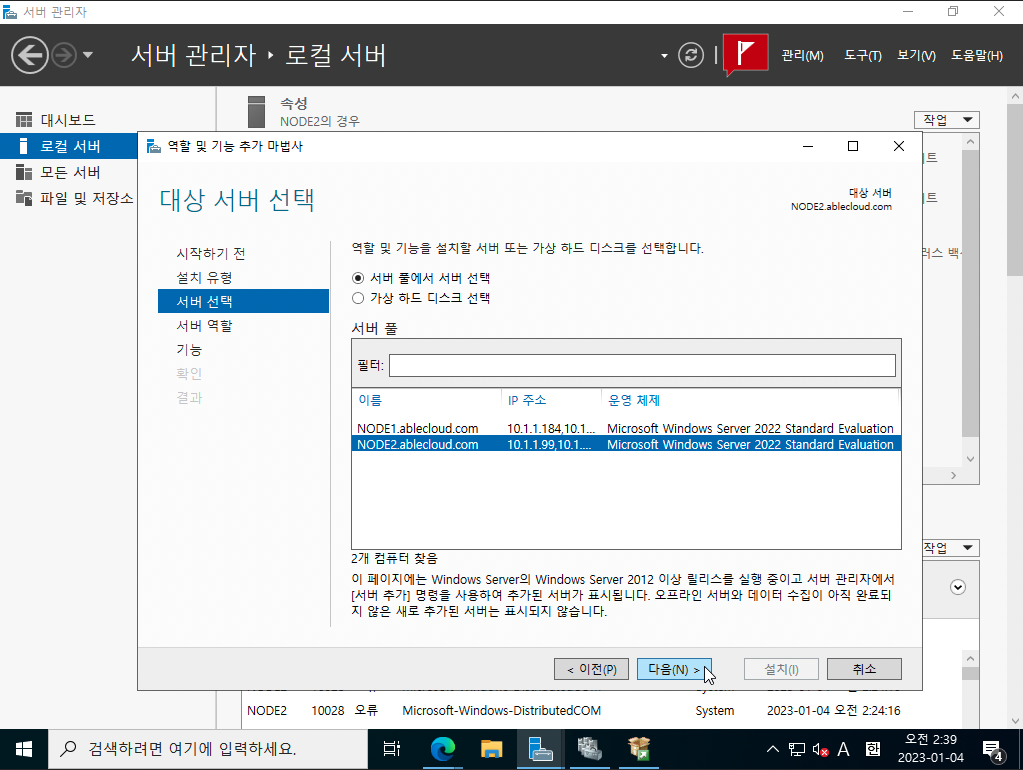Click properties panel vertical scrollbar thumb
The width and height of the screenshot is (1023, 770).
point(970,294)
